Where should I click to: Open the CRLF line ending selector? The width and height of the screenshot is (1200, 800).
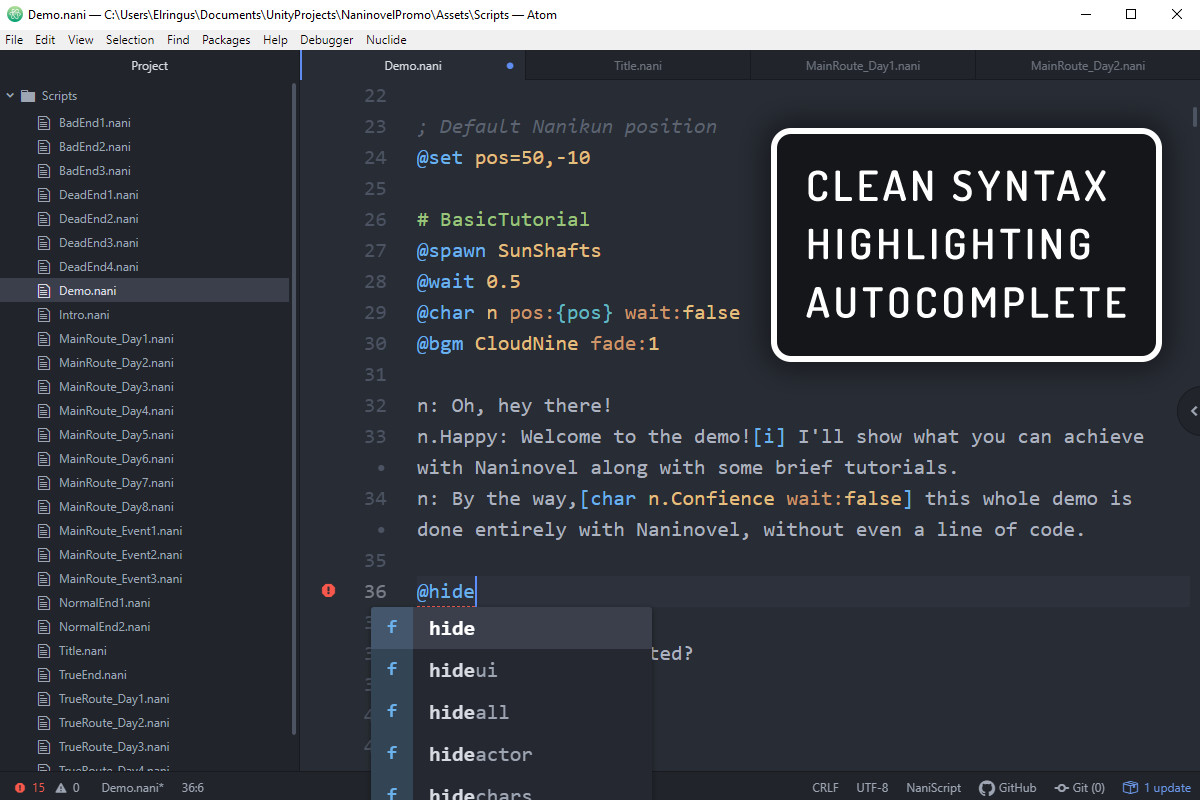click(825, 788)
